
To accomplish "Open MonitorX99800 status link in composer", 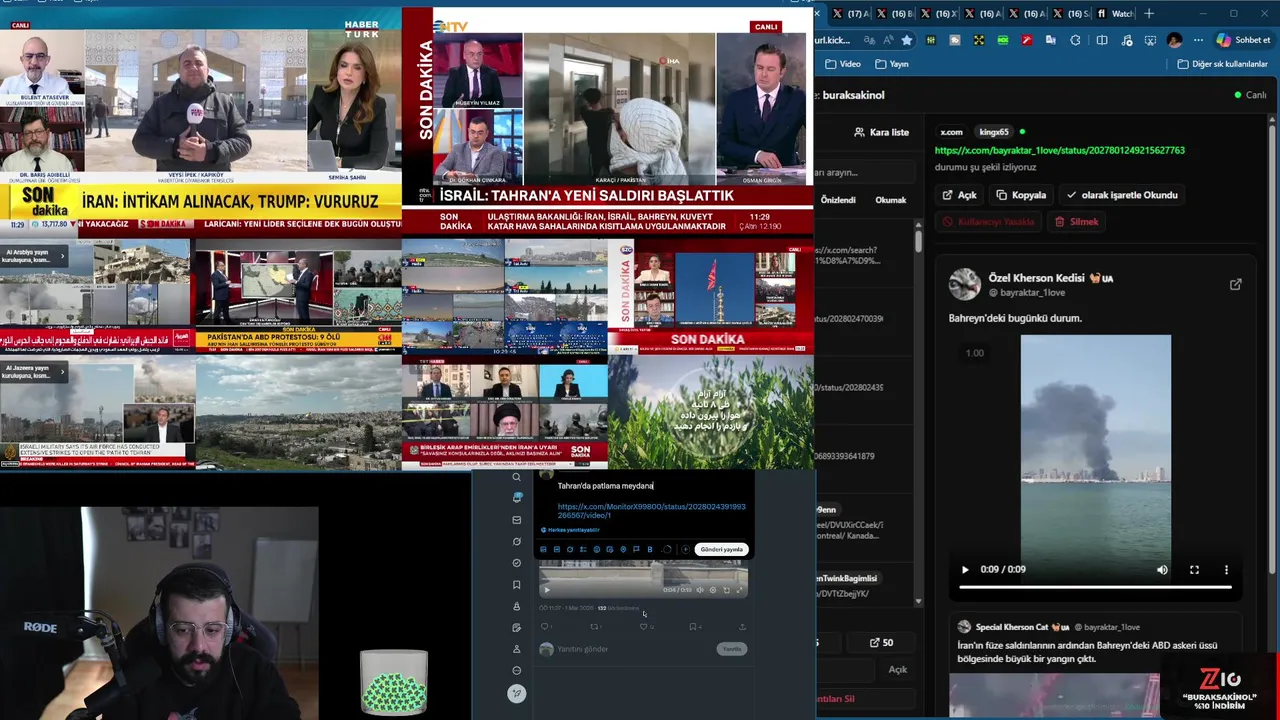I will 652,511.
